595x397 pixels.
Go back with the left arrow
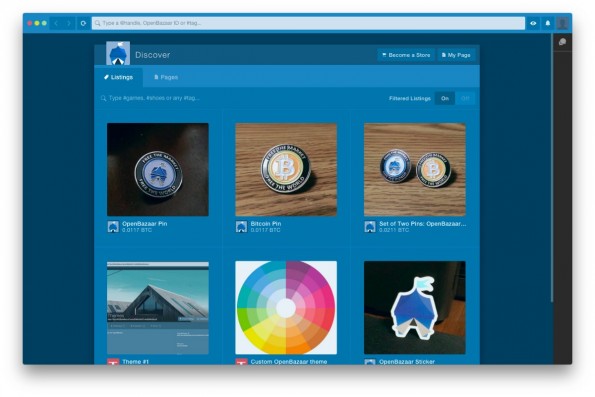pos(56,23)
